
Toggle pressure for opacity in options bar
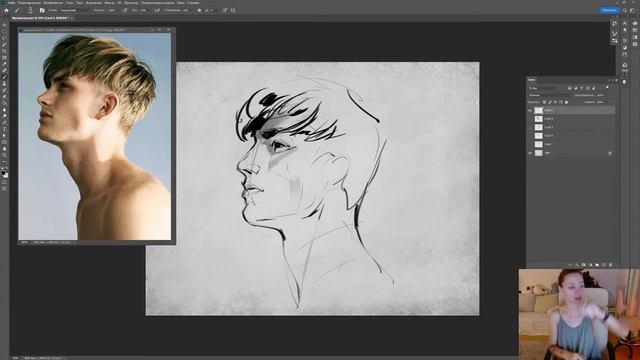125,10
